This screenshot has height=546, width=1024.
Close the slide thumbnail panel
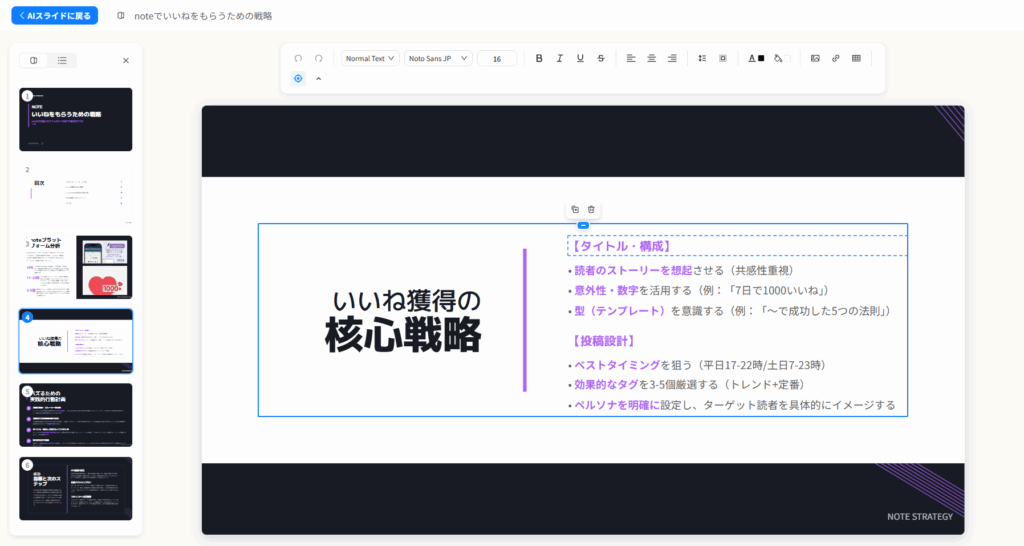point(126,60)
